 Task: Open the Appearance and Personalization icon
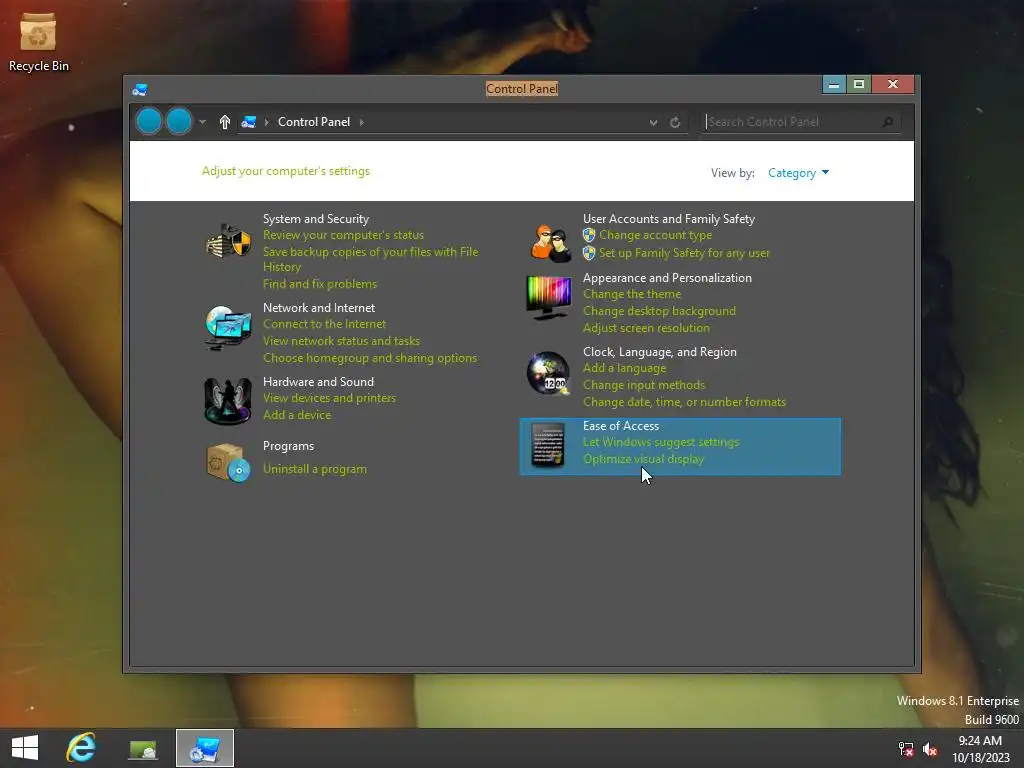click(549, 298)
